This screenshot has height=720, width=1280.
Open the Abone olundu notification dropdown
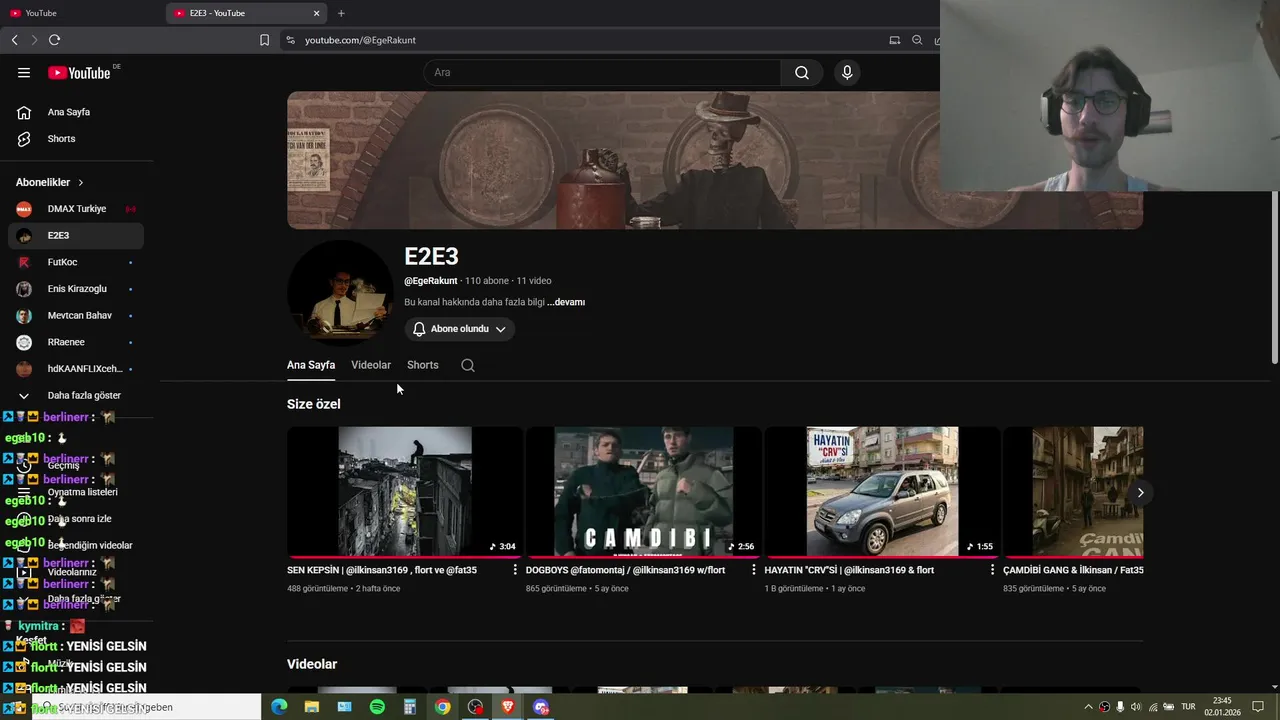pos(460,329)
